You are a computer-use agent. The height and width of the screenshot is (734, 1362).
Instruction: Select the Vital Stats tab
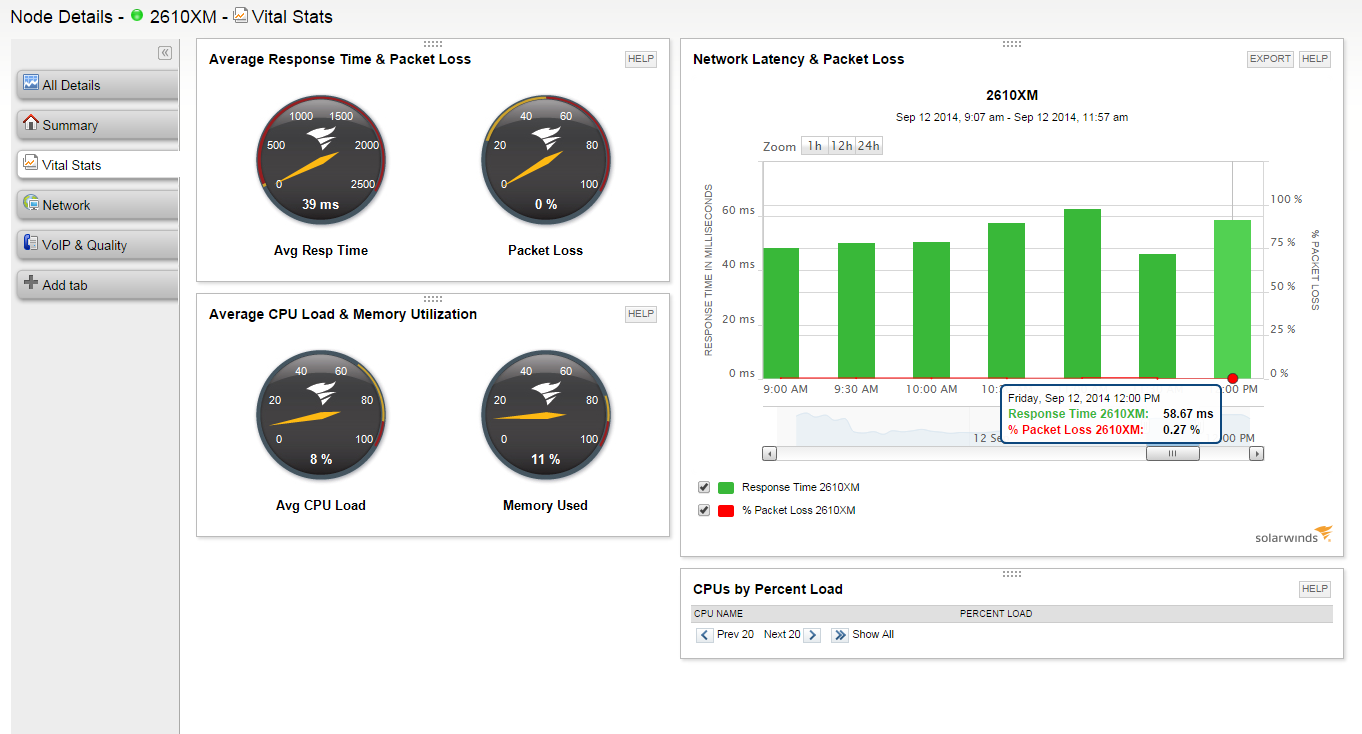coord(98,165)
